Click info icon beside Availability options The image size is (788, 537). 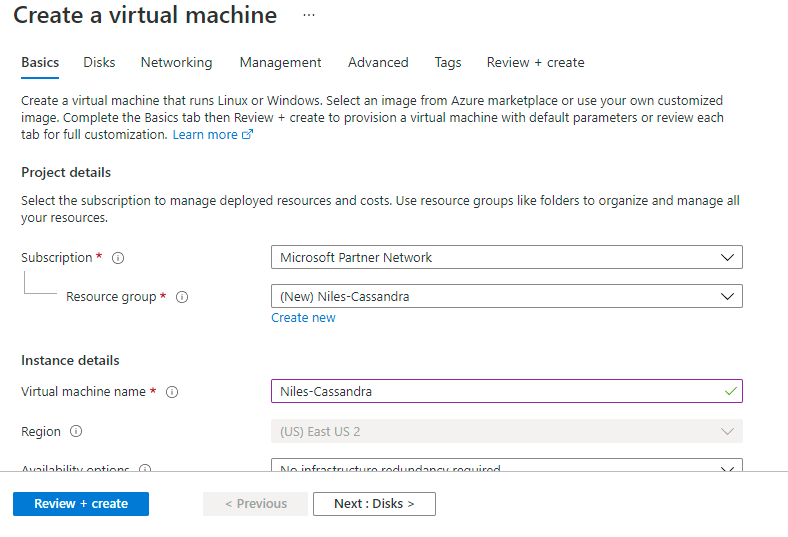pyautogui.click(x=145, y=468)
